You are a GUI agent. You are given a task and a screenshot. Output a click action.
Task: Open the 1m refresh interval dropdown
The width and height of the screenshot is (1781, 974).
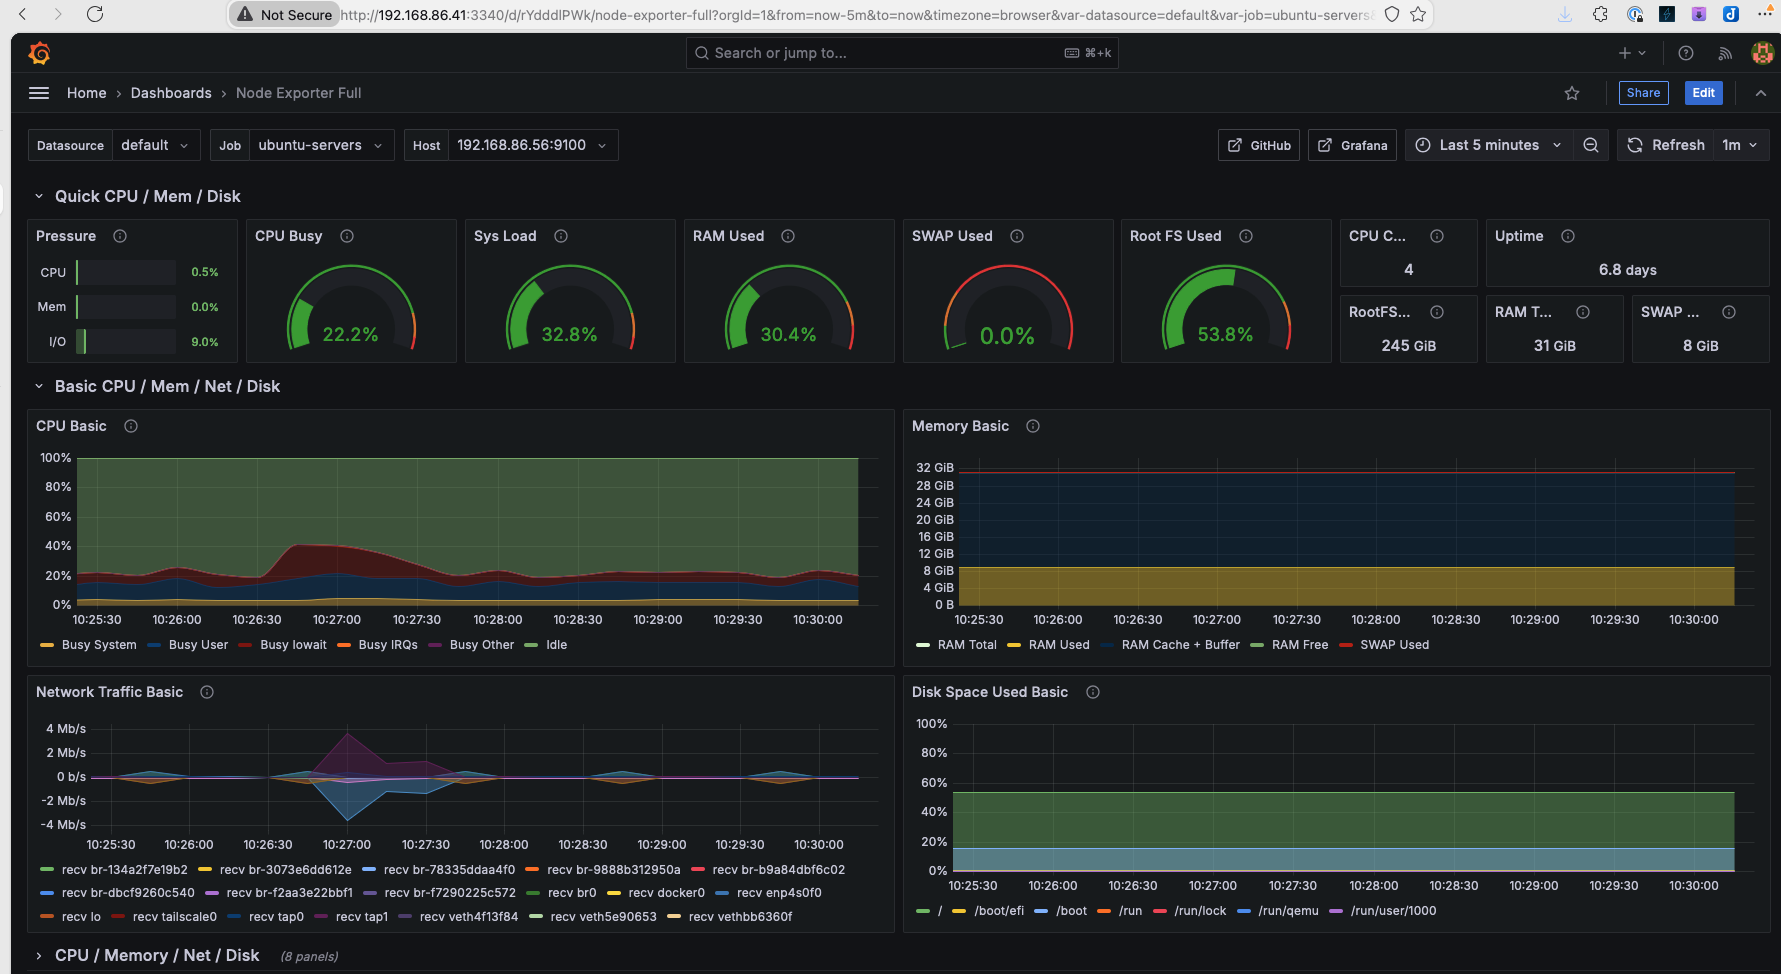[x=1740, y=144]
